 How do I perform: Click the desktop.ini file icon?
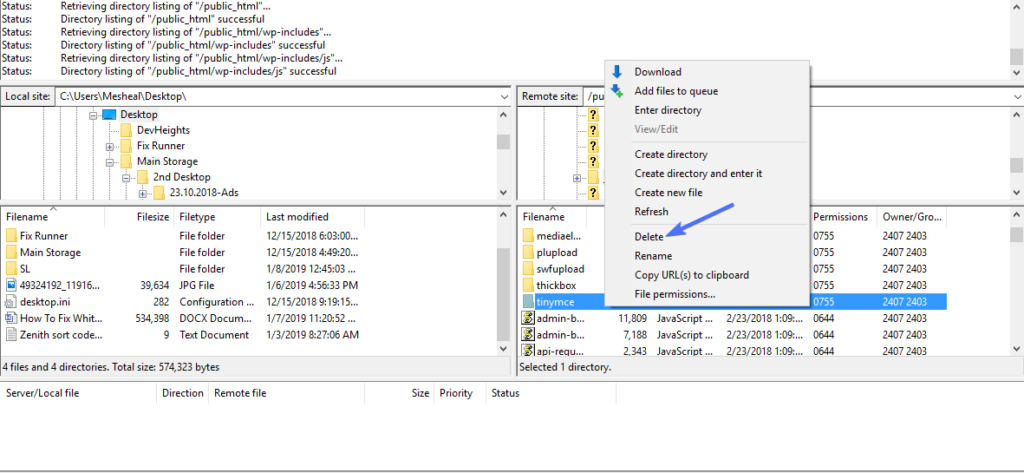[11, 302]
